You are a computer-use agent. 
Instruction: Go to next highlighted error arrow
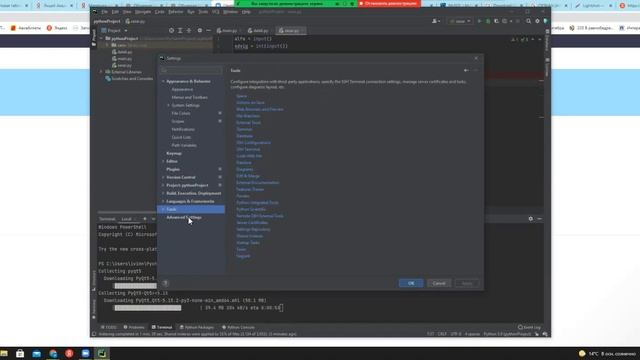coord(539,40)
